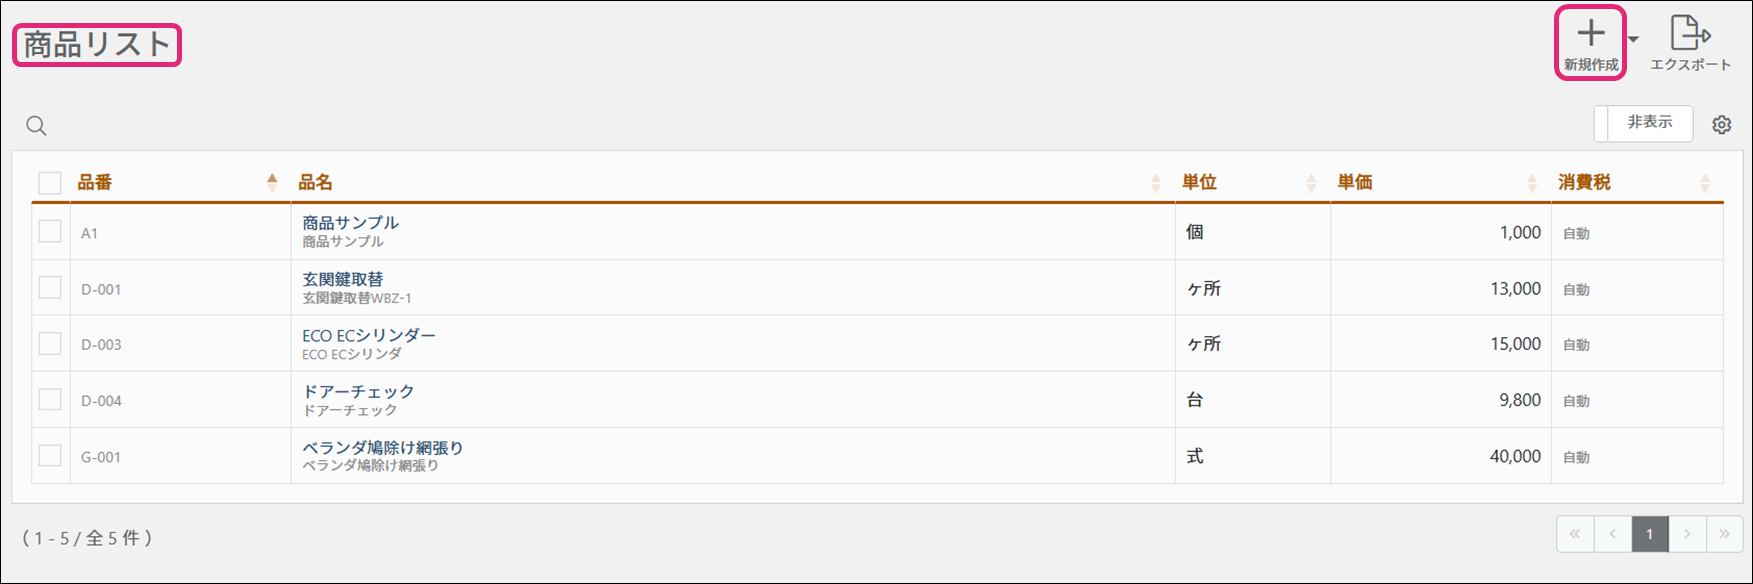This screenshot has width=1753, height=584.
Task: Click the last page double-arrow button
Action: tap(1724, 534)
